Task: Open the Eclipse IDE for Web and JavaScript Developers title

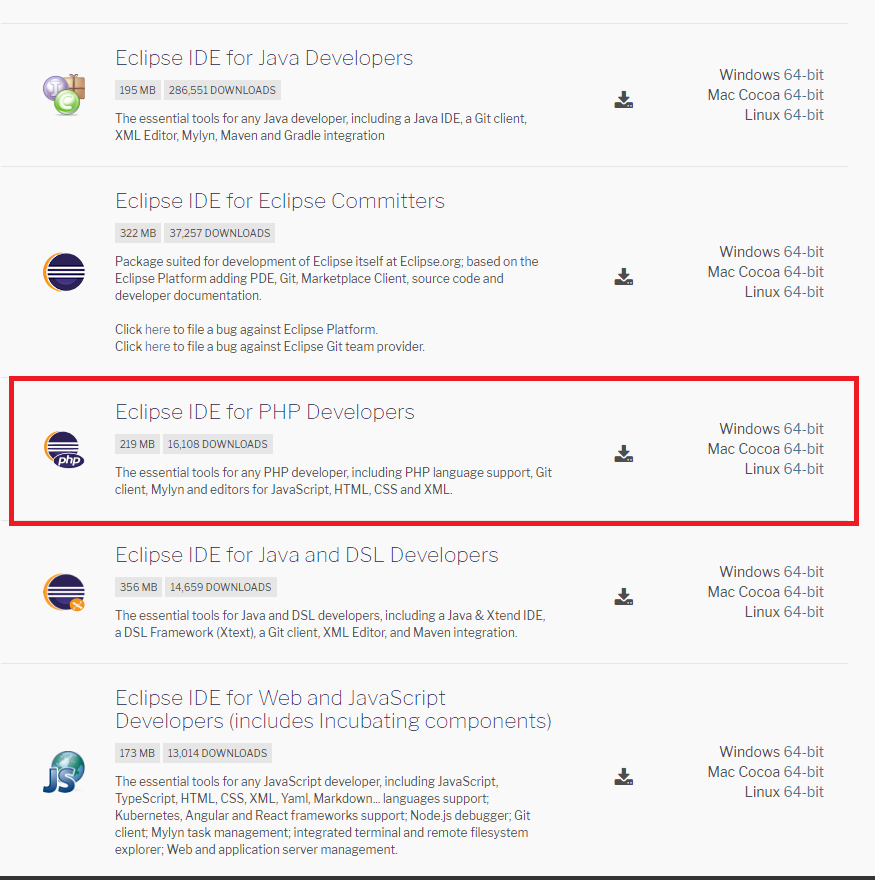Action: (x=333, y=709)
